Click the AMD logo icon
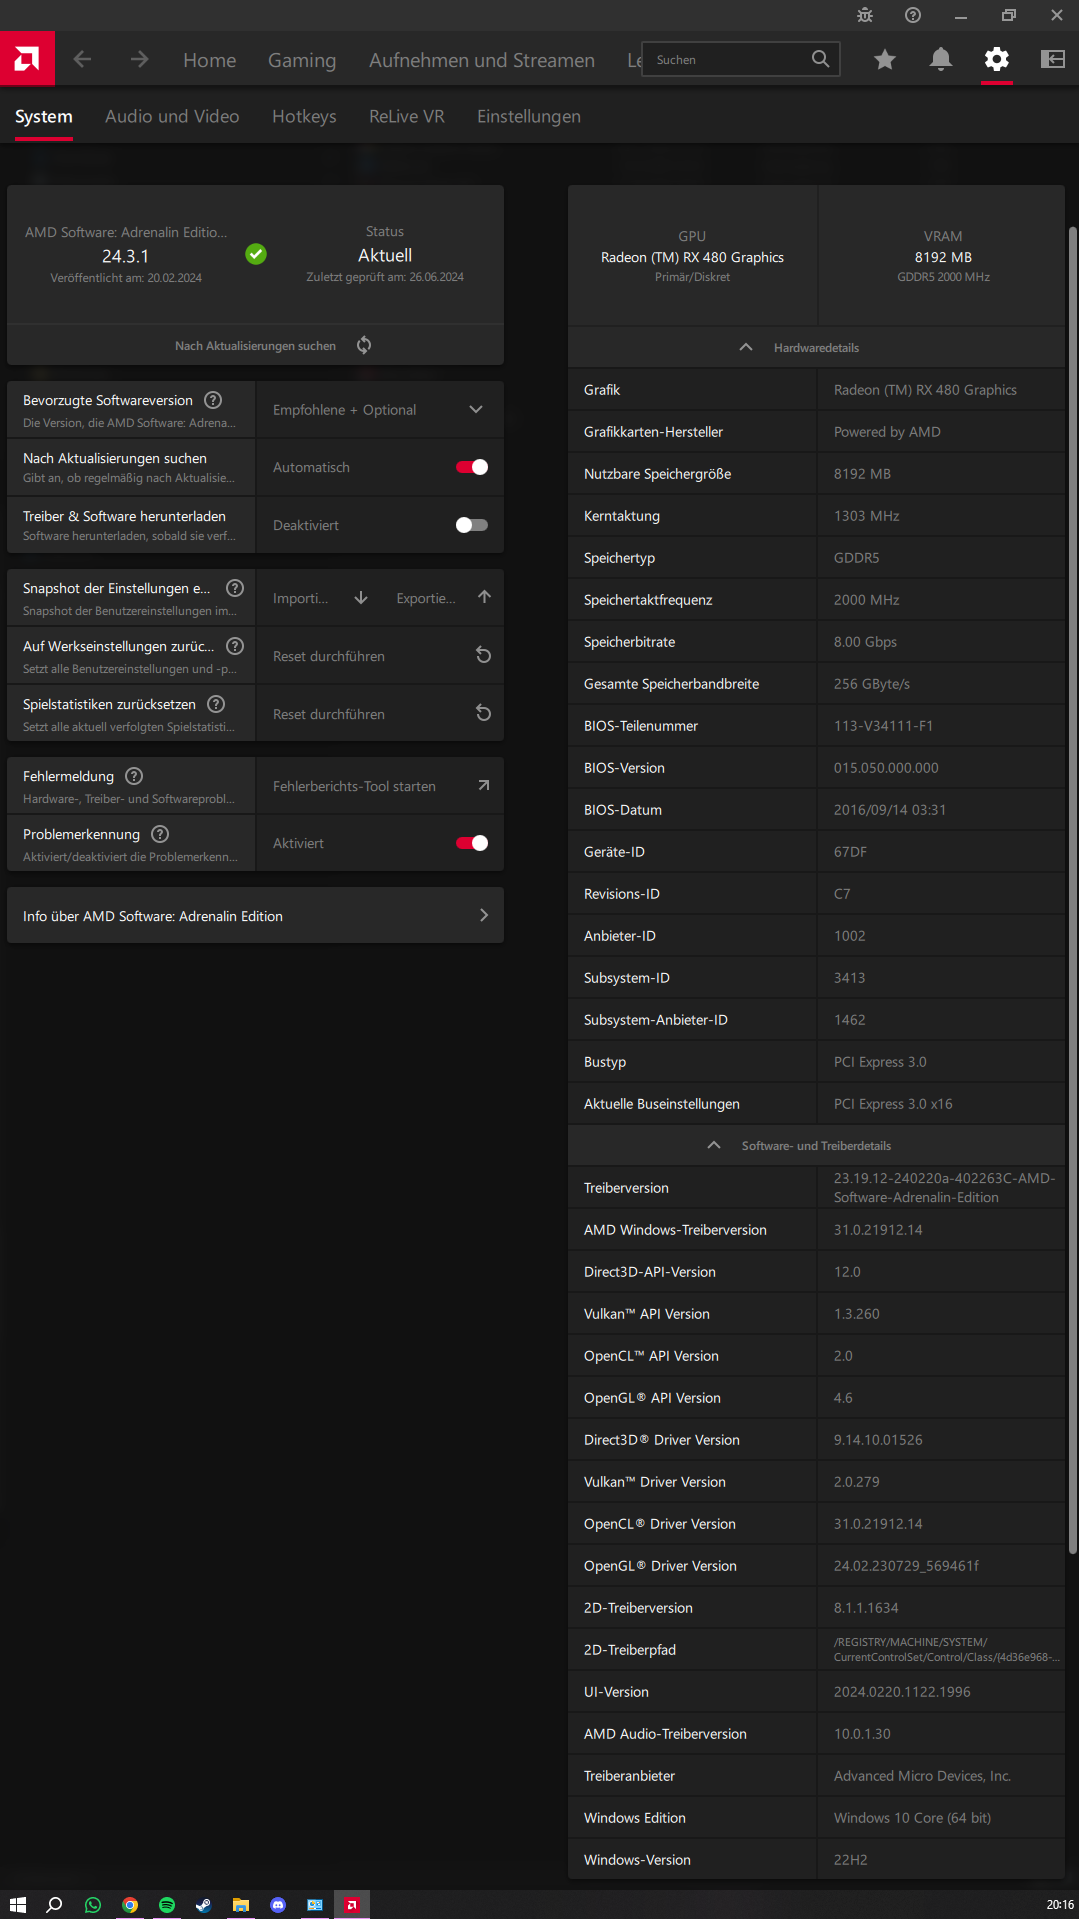 tap(27, 59)
